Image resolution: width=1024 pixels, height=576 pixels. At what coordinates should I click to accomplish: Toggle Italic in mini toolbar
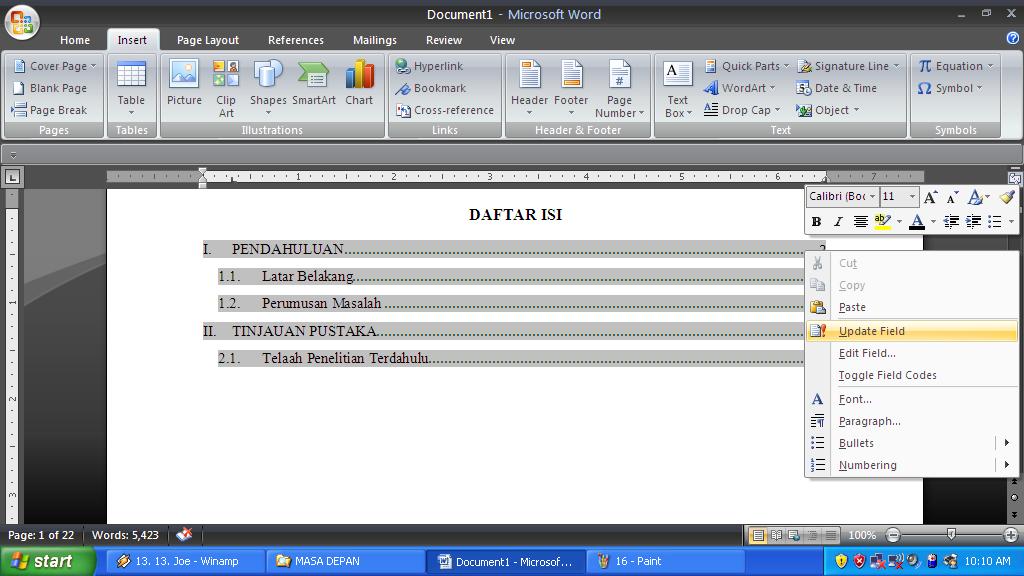tap(839, 222)
